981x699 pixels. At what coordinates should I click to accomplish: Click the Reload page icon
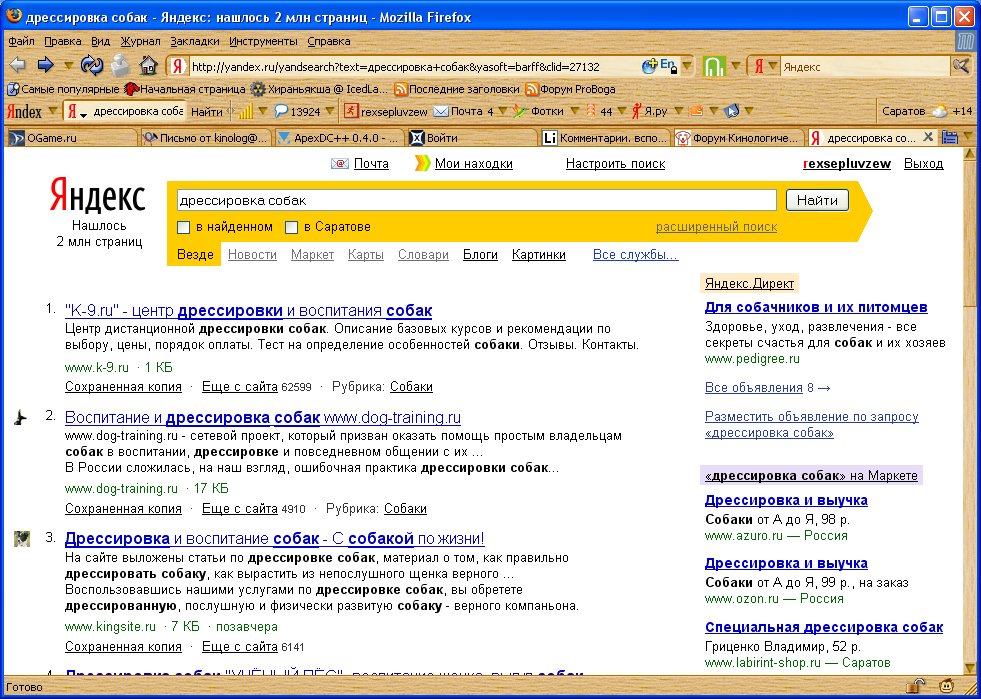(x=91, y=66)
